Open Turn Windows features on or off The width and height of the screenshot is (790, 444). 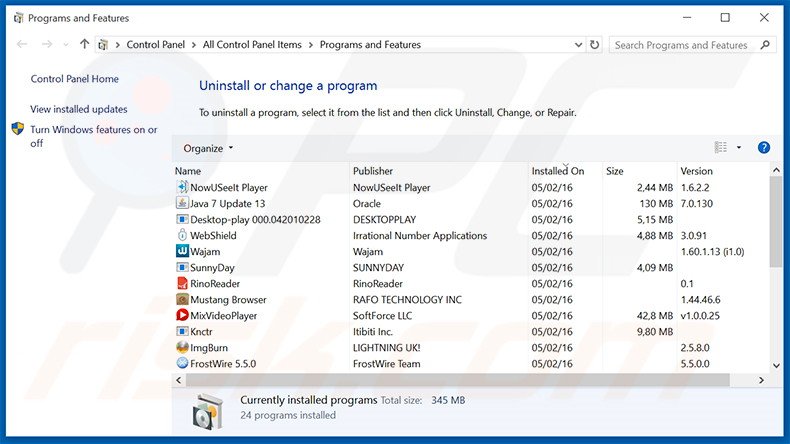tap(94, 136)
